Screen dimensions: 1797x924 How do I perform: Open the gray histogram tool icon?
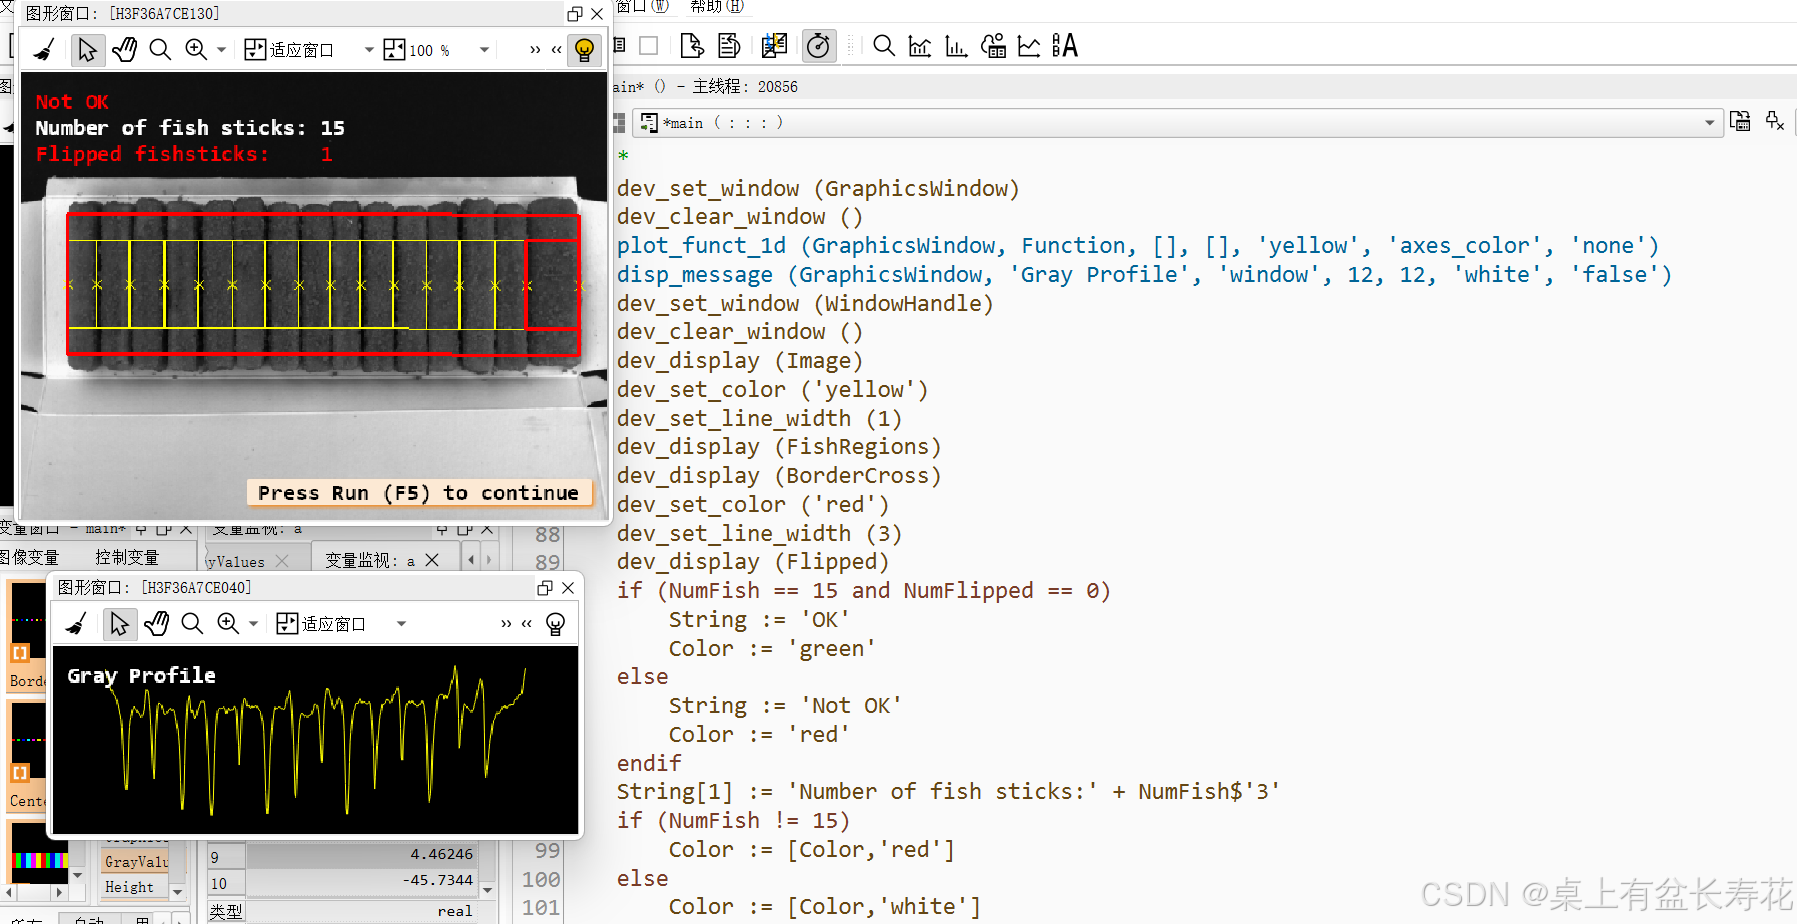pyautogui.click(x=920, y=46)
